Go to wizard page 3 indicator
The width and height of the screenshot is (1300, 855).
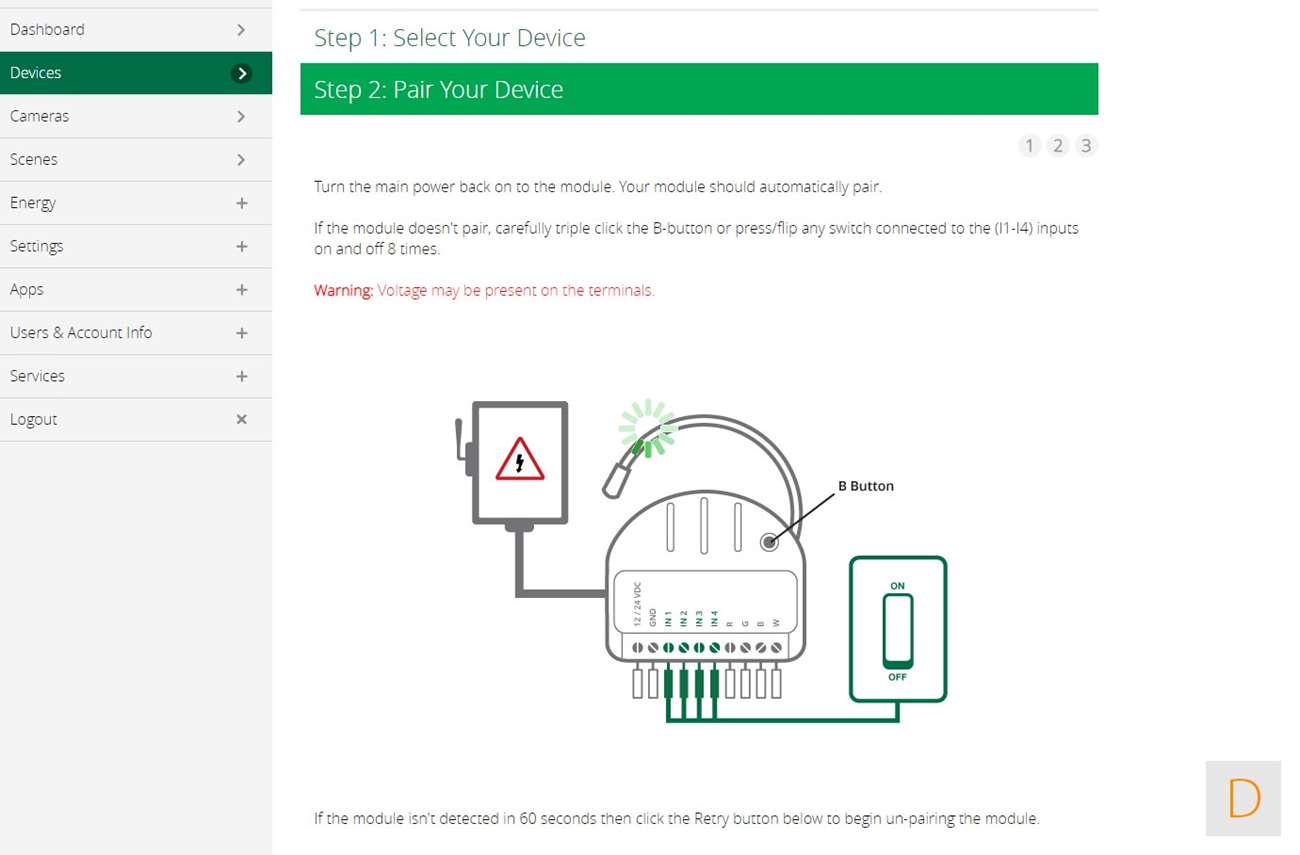tap(1086, 146)
